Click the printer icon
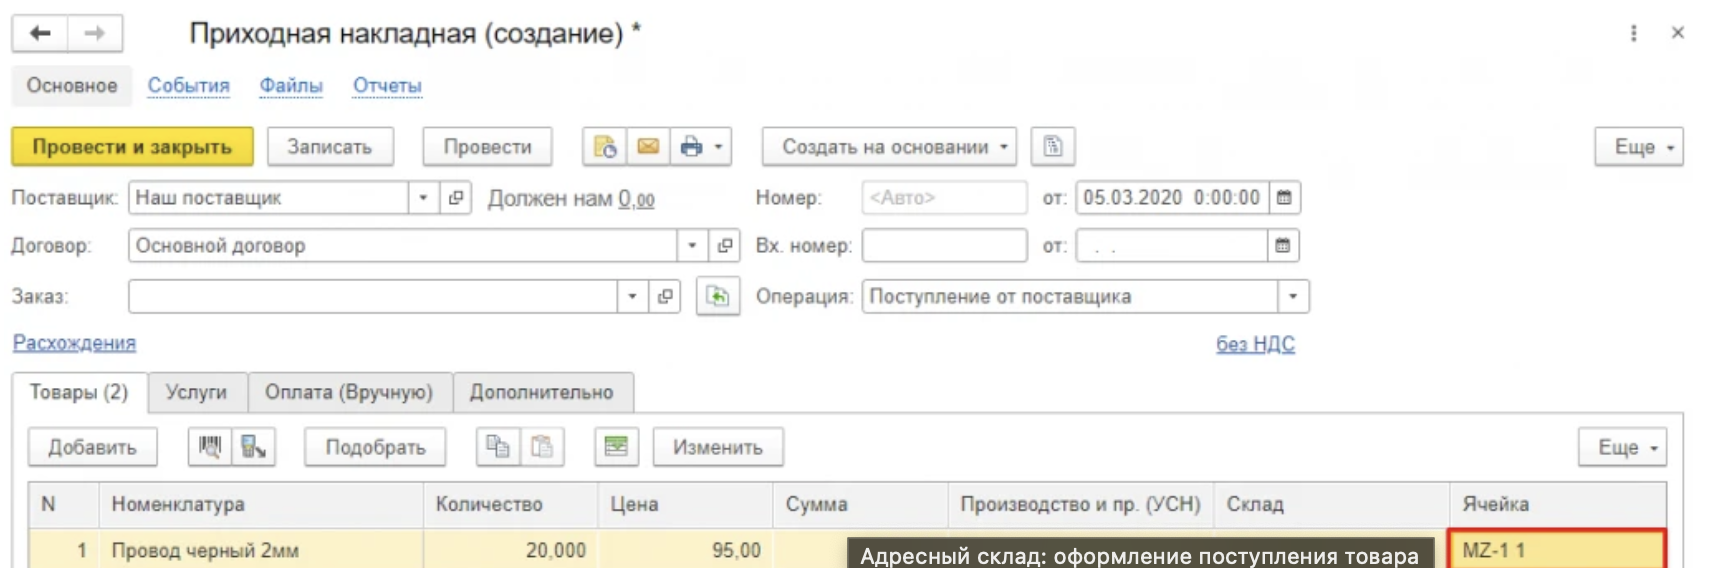Viewport: 1710px width, 568px height. [x=691, y=147]
